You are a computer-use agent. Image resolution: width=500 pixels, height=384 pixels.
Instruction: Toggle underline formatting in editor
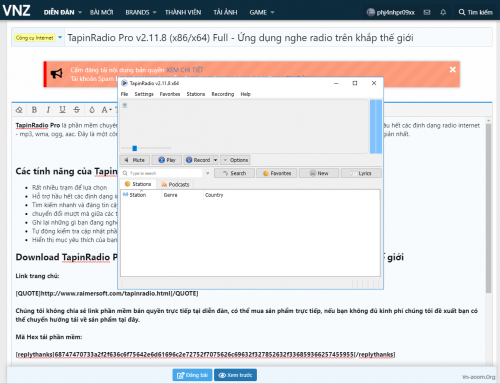[62, 110]
